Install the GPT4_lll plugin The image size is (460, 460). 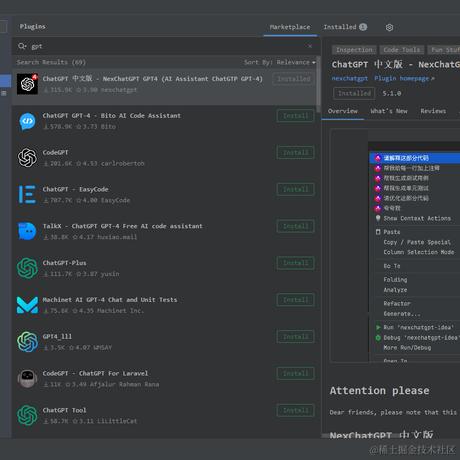pyautogui.click(x=296, y=337)
